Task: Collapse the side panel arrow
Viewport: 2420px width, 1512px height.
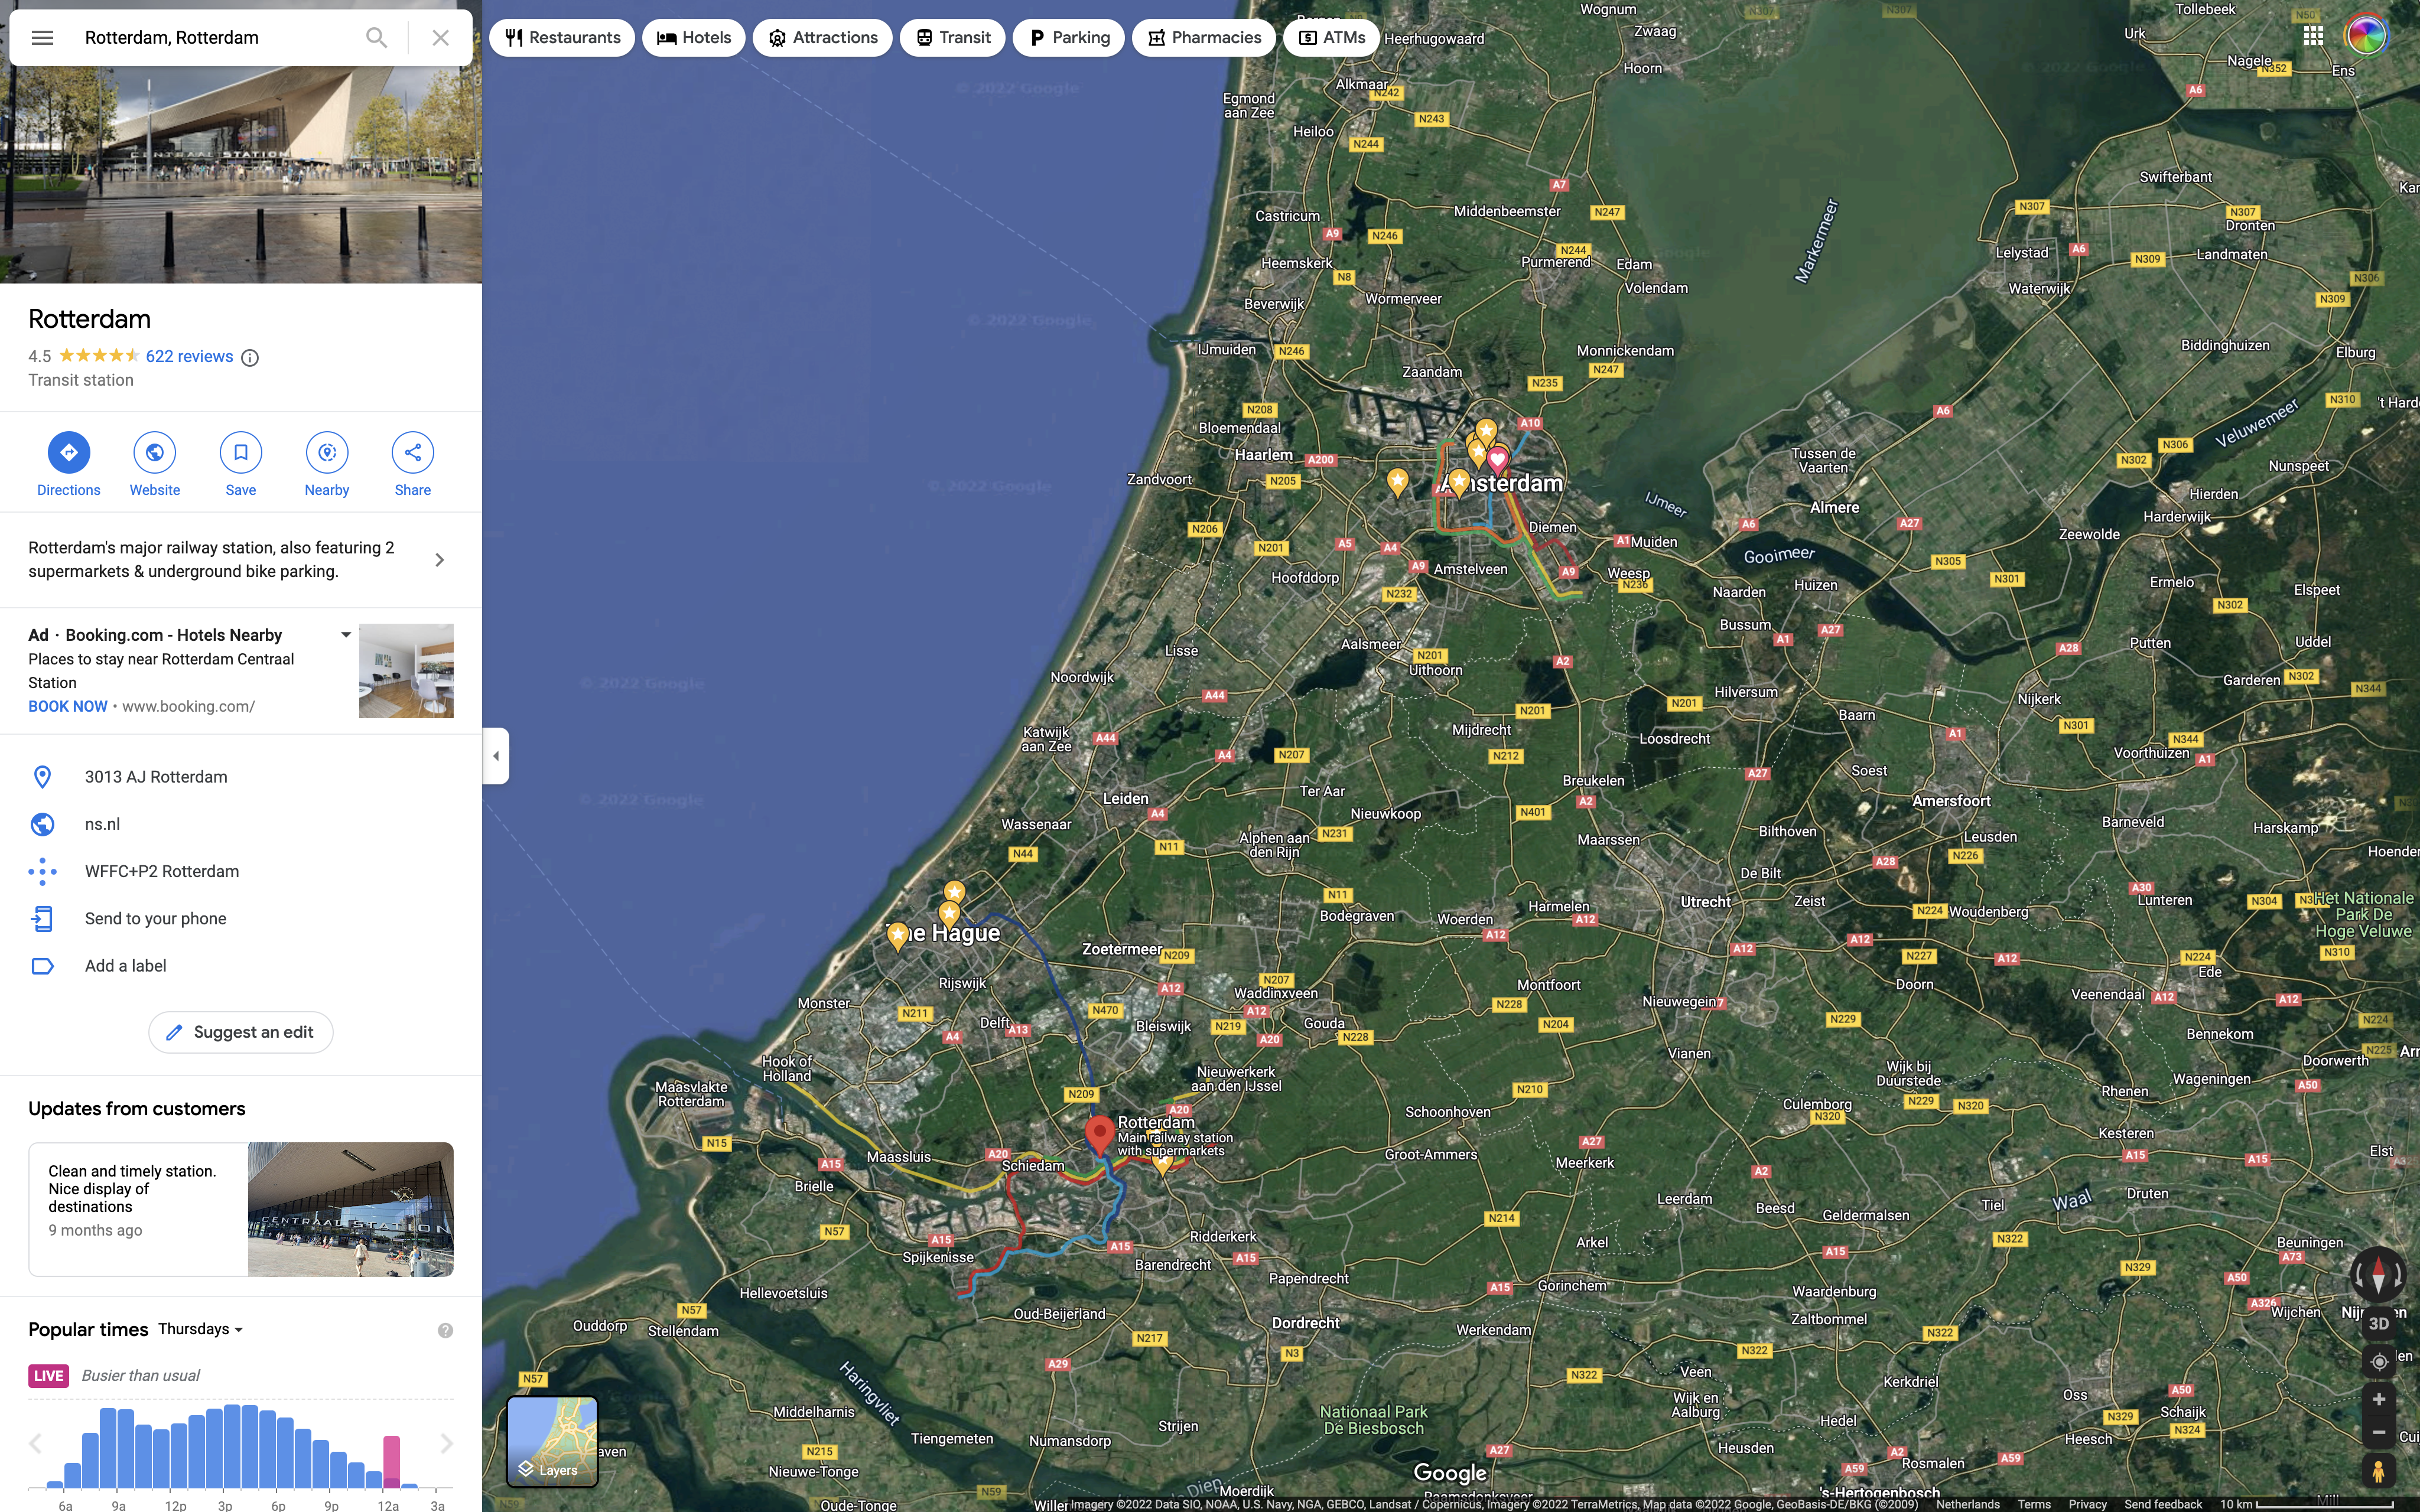Action: (496, 756)
